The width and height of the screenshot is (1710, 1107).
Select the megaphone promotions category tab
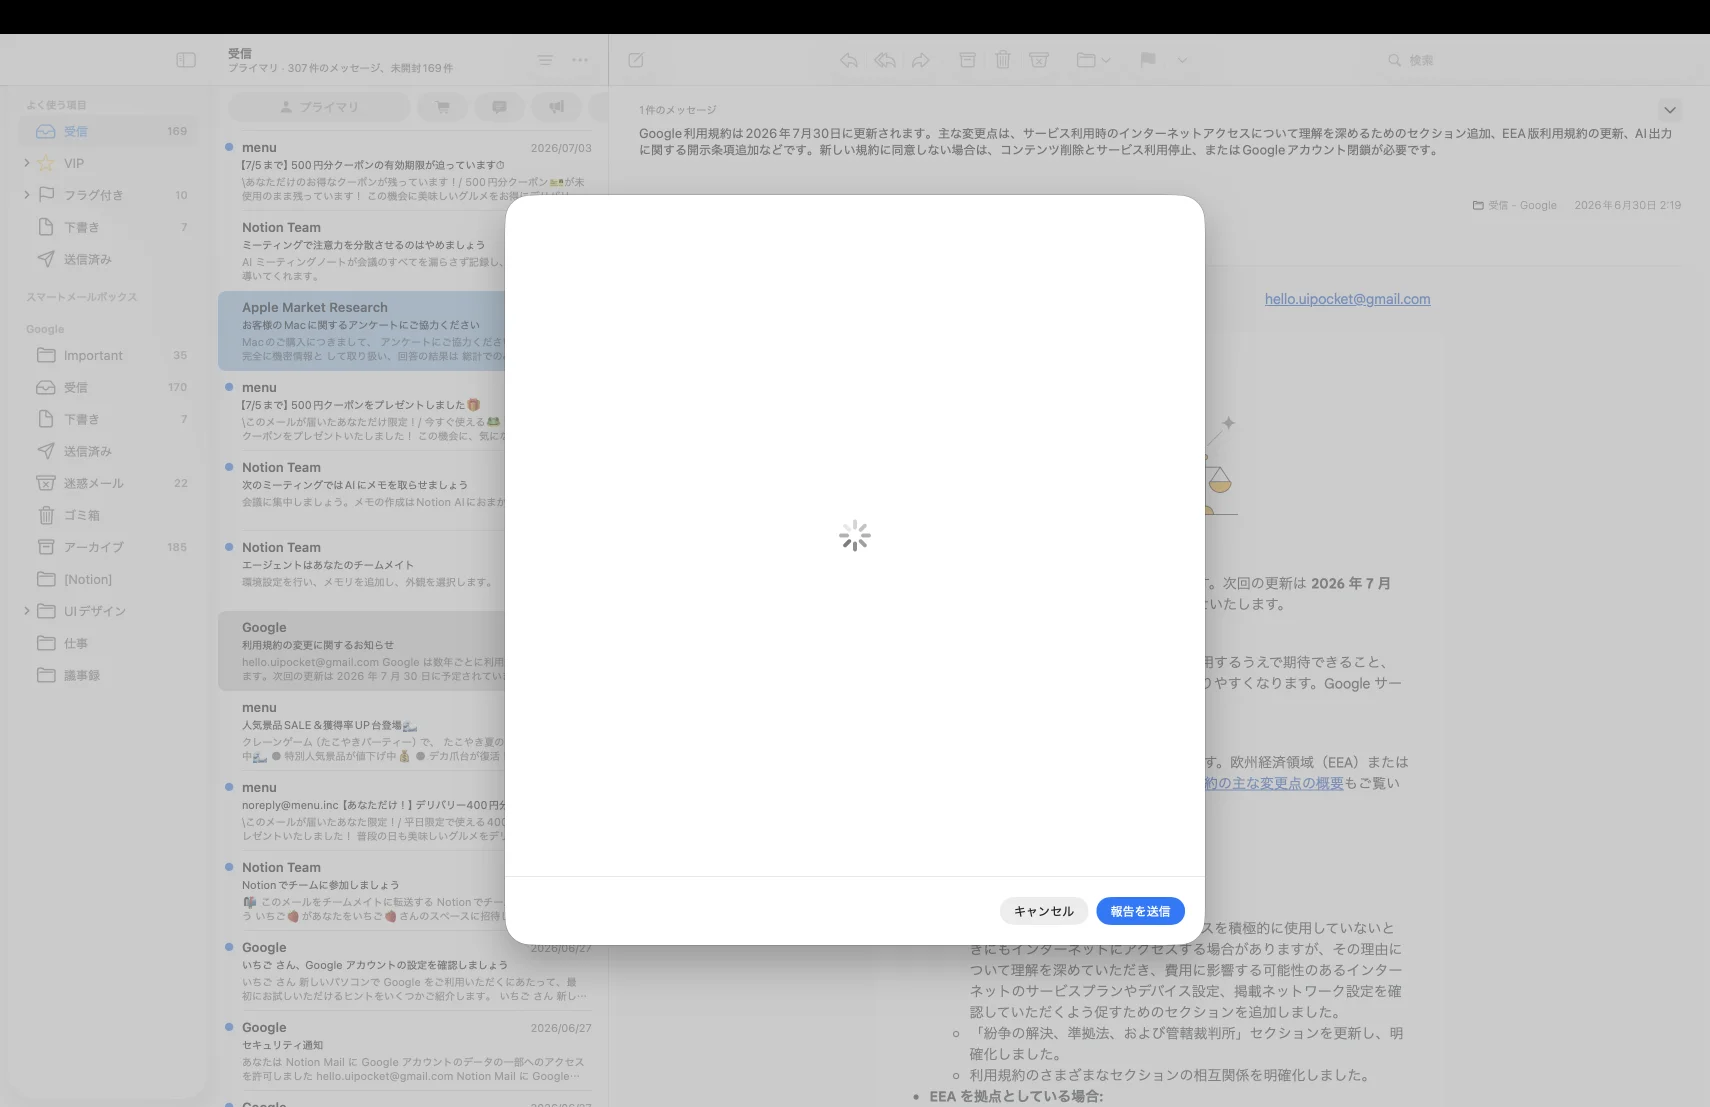(x=557, y=107)
